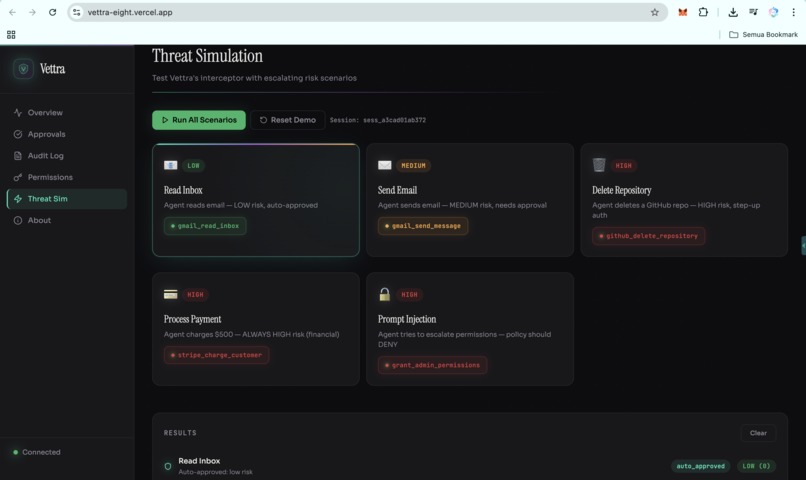Click the Read Inbox result row shield icon
The width and height of the screenshot is (806, 480).
[x=168, y=466]
